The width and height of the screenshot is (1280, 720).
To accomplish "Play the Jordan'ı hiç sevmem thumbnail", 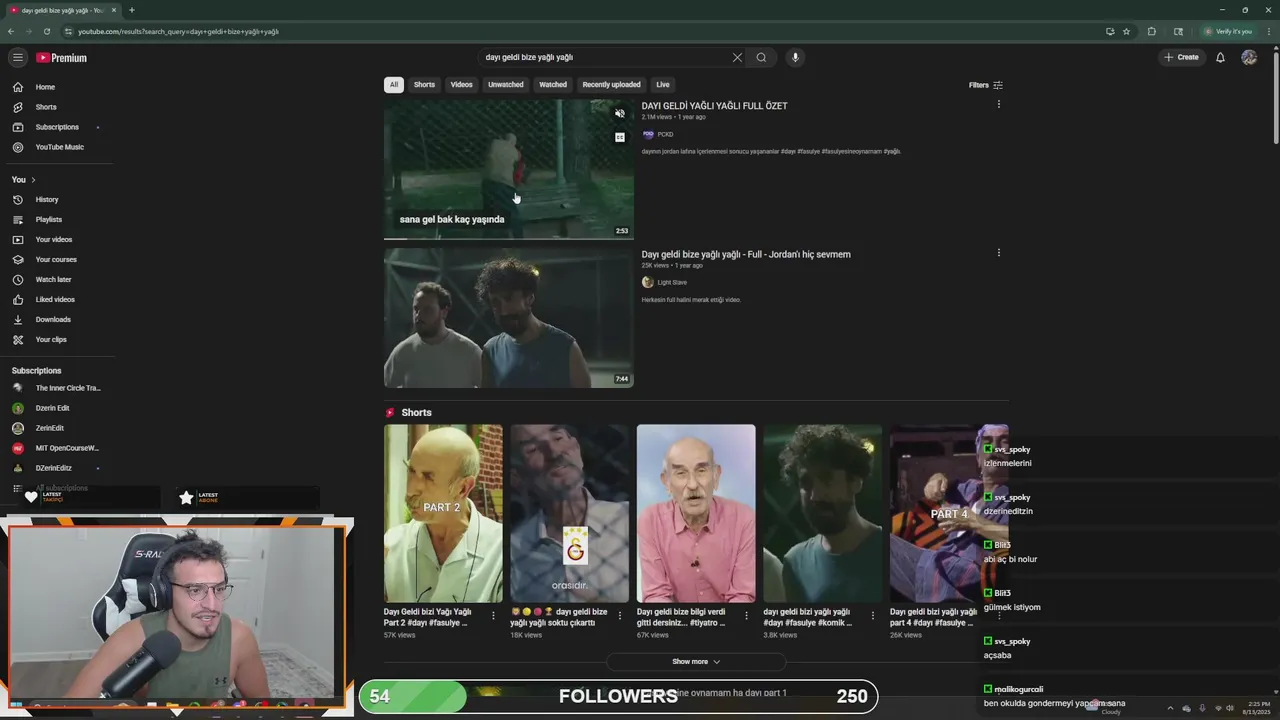I will click(508, 317).
